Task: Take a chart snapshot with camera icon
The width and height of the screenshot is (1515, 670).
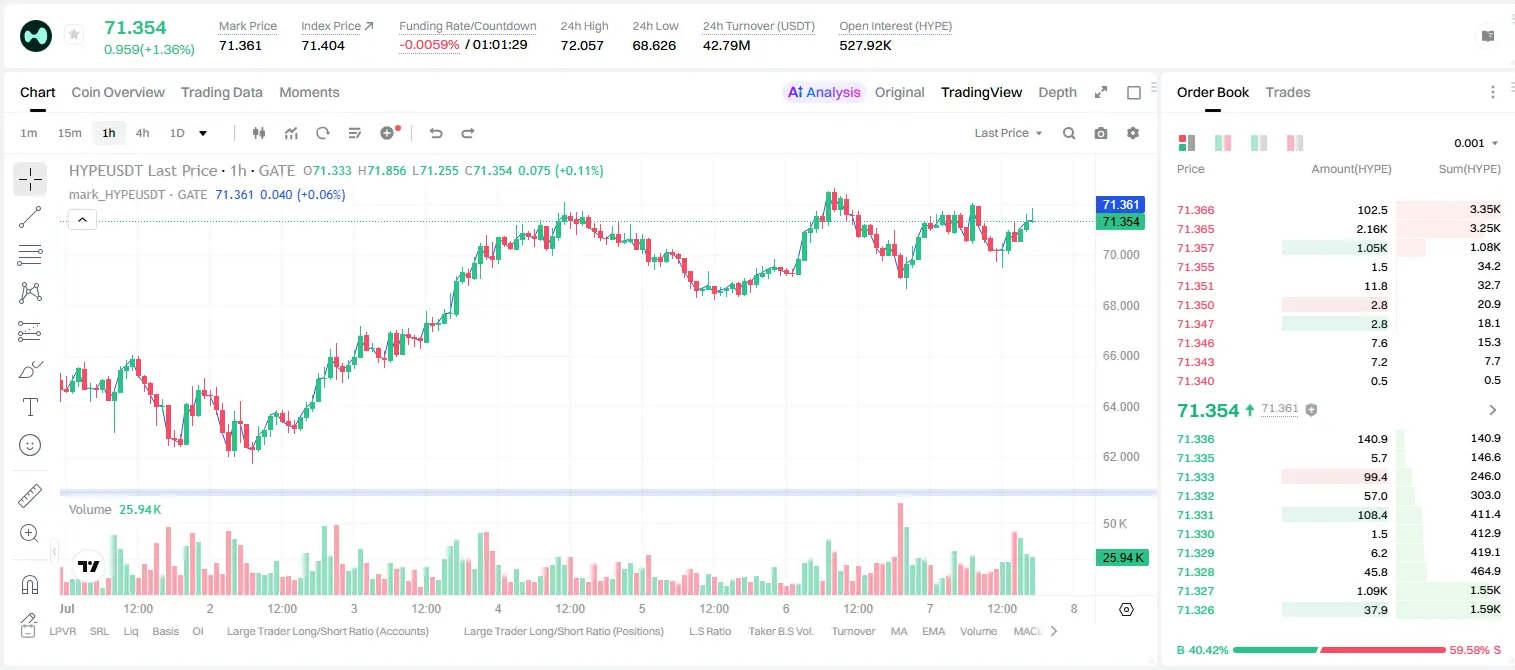Action: pos(1101,133)
